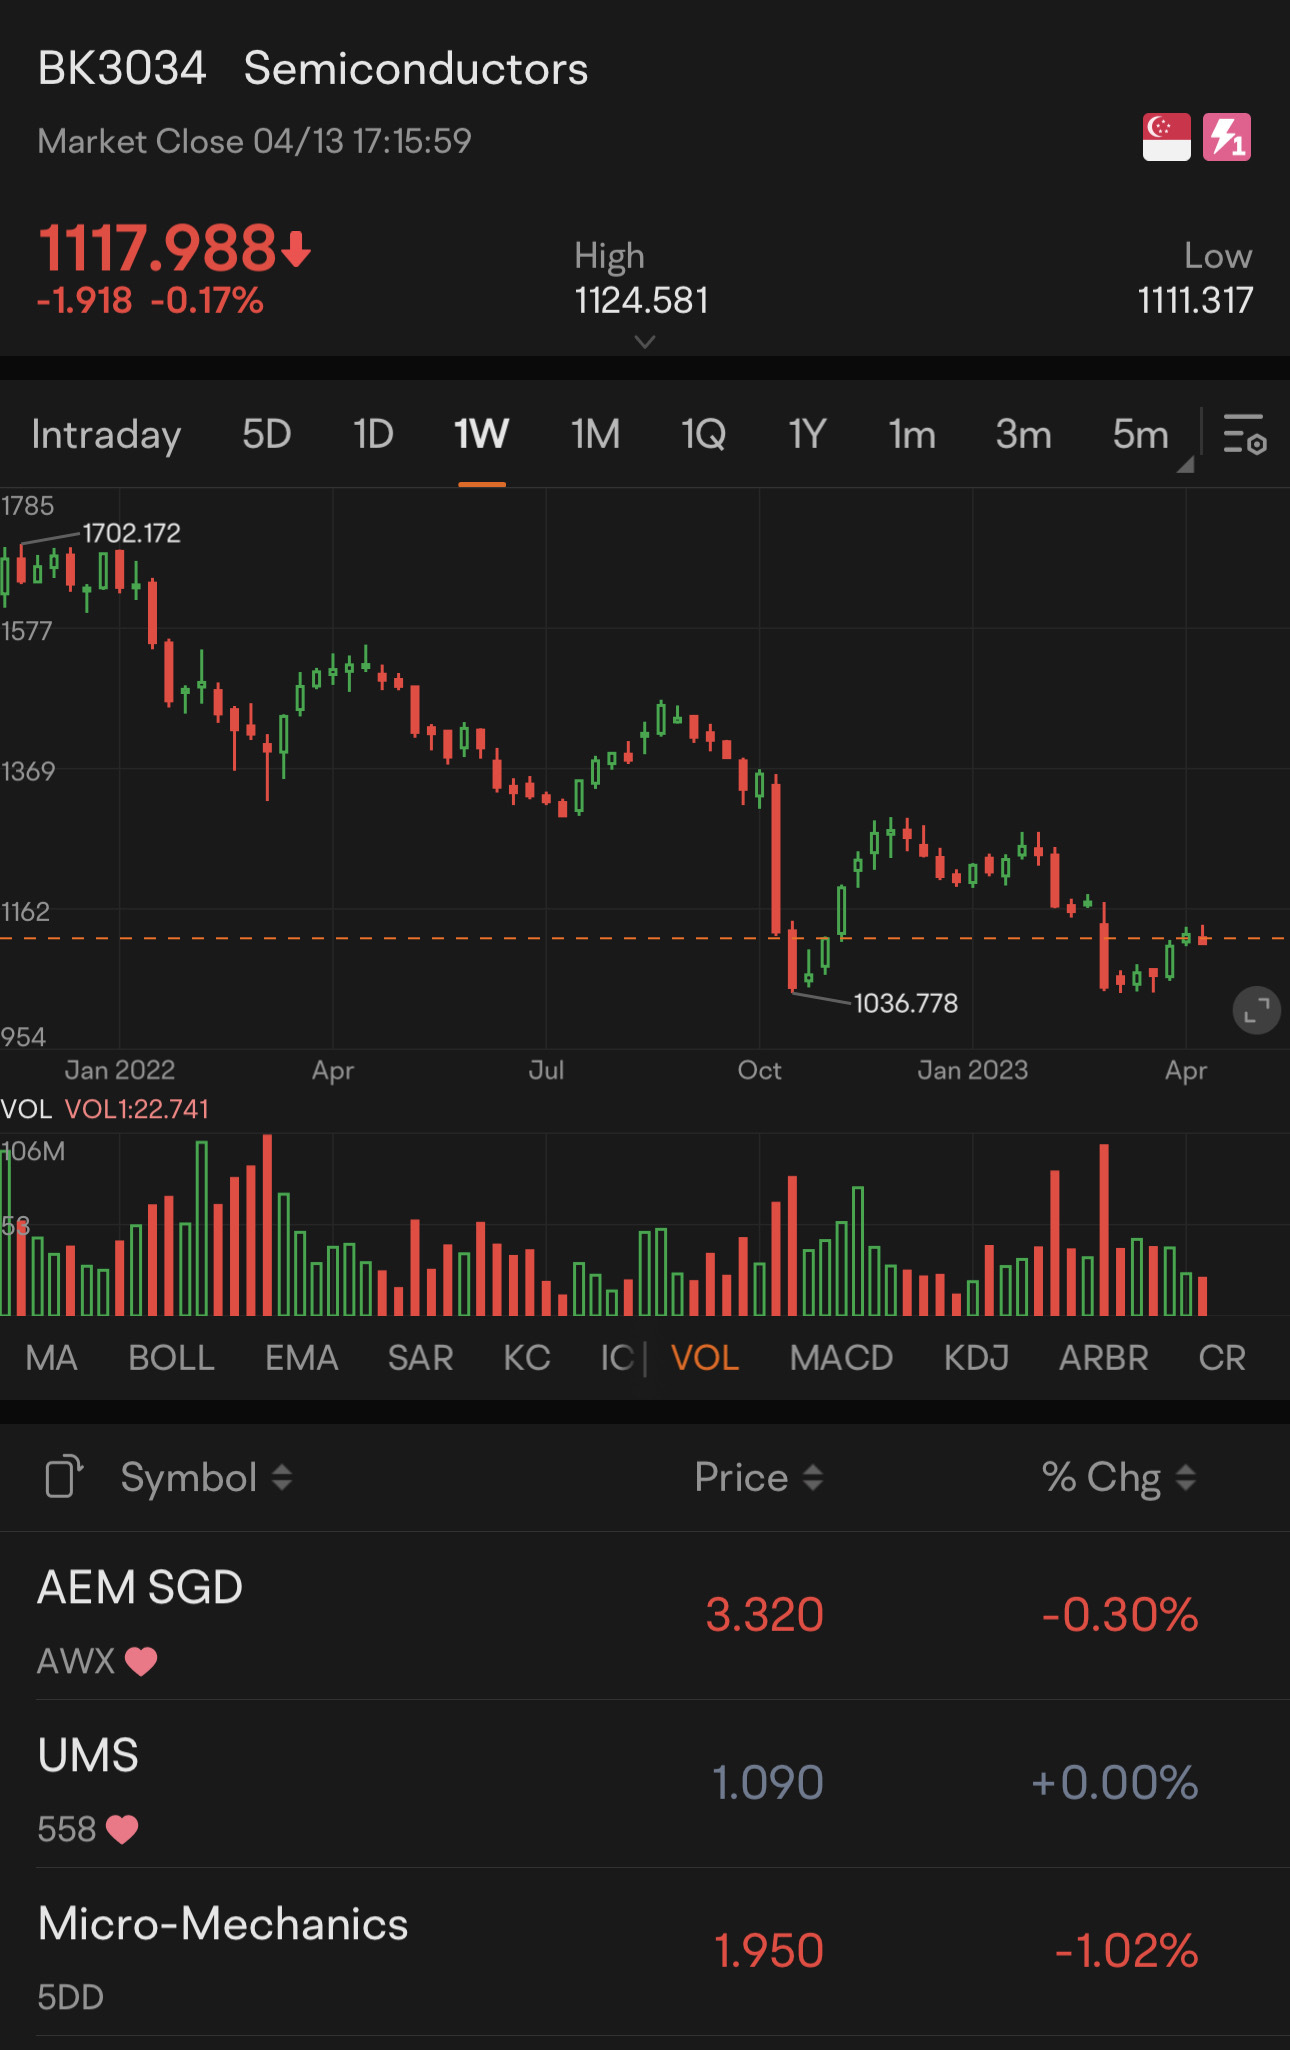Enable BOLL indicator overlay
The width and height of the screenshot is (1290, 2050).
tap(171, 1358)
